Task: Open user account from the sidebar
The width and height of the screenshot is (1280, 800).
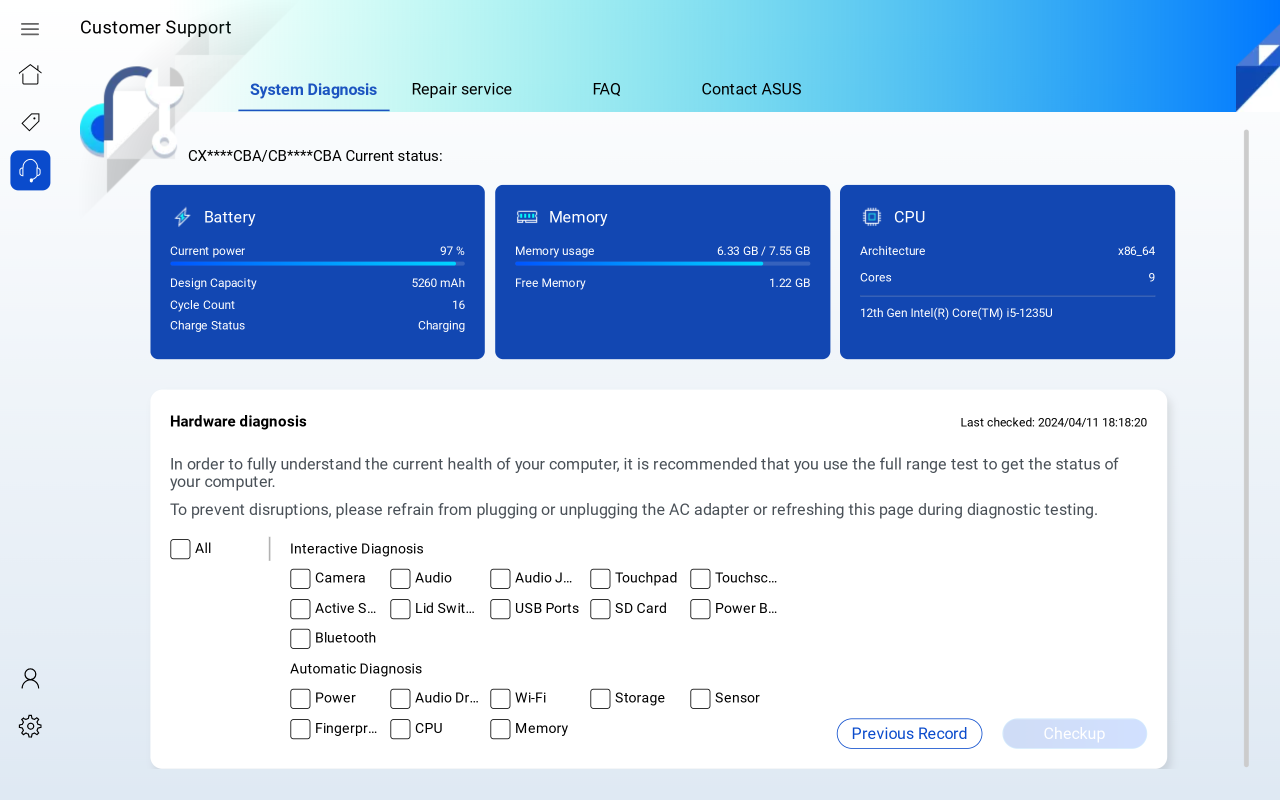Action: (x=29, y=678)
